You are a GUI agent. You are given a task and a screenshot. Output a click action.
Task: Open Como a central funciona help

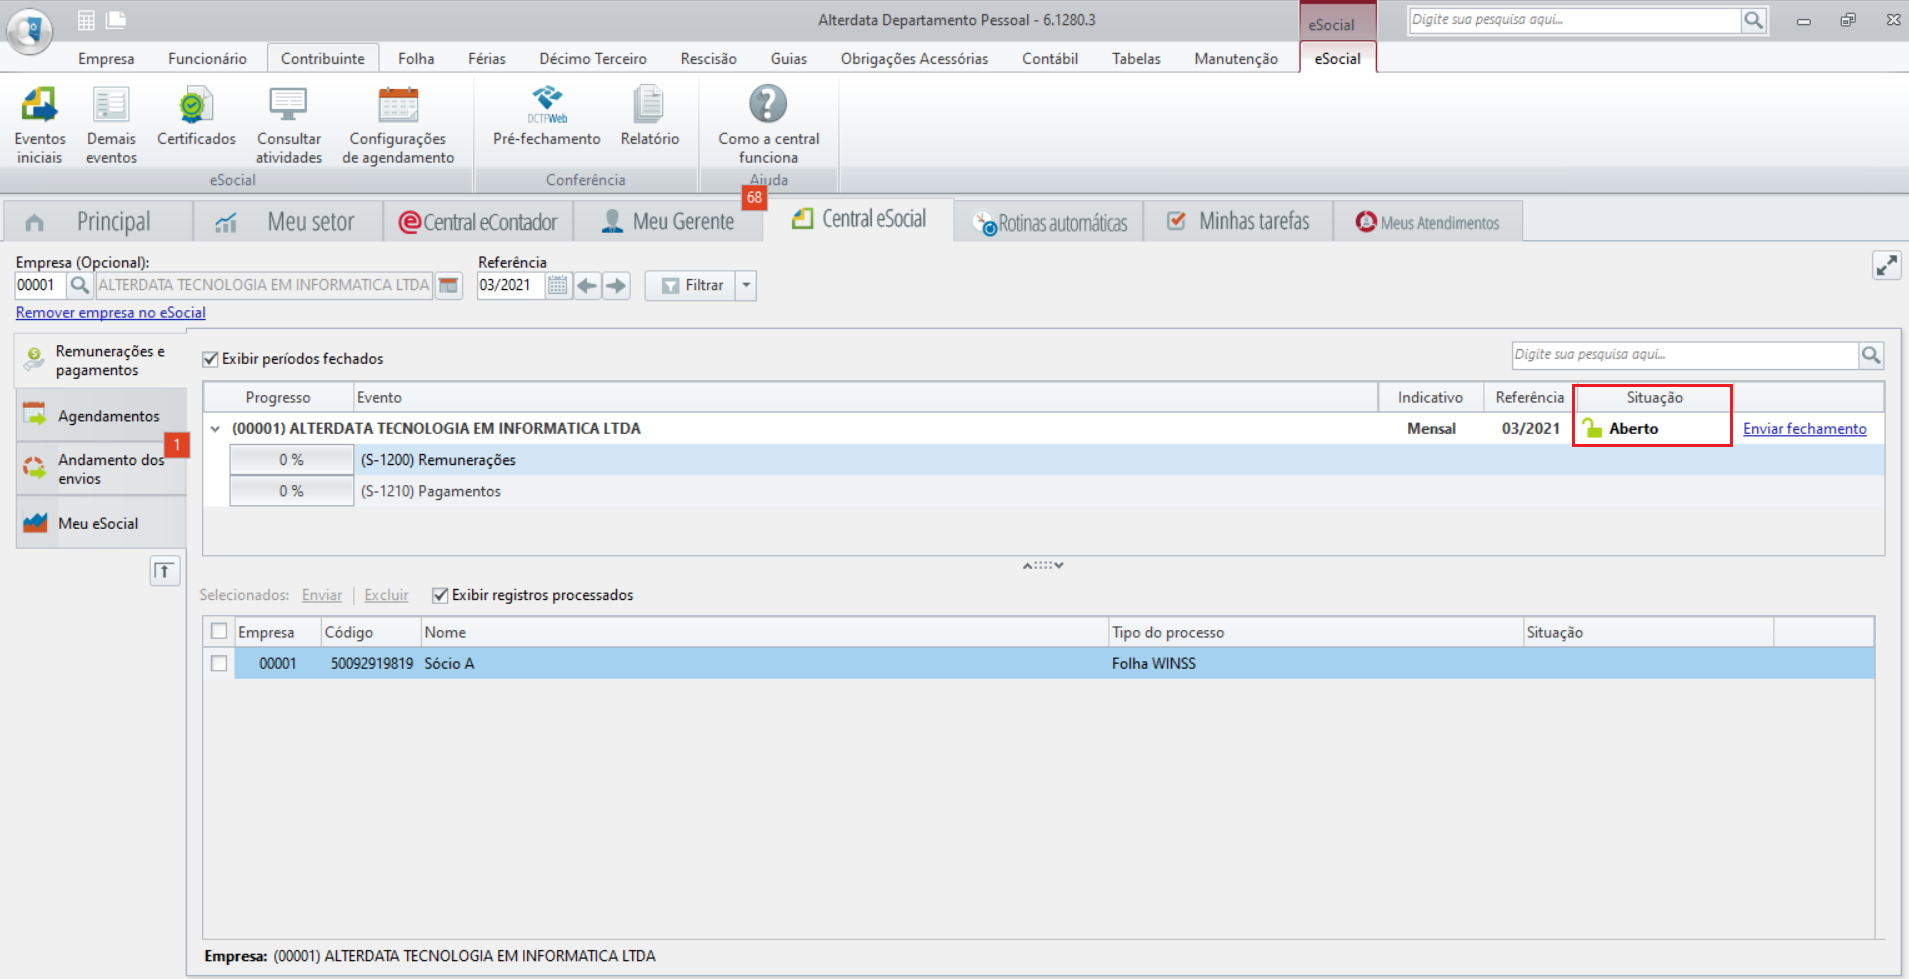pos(768,125)
